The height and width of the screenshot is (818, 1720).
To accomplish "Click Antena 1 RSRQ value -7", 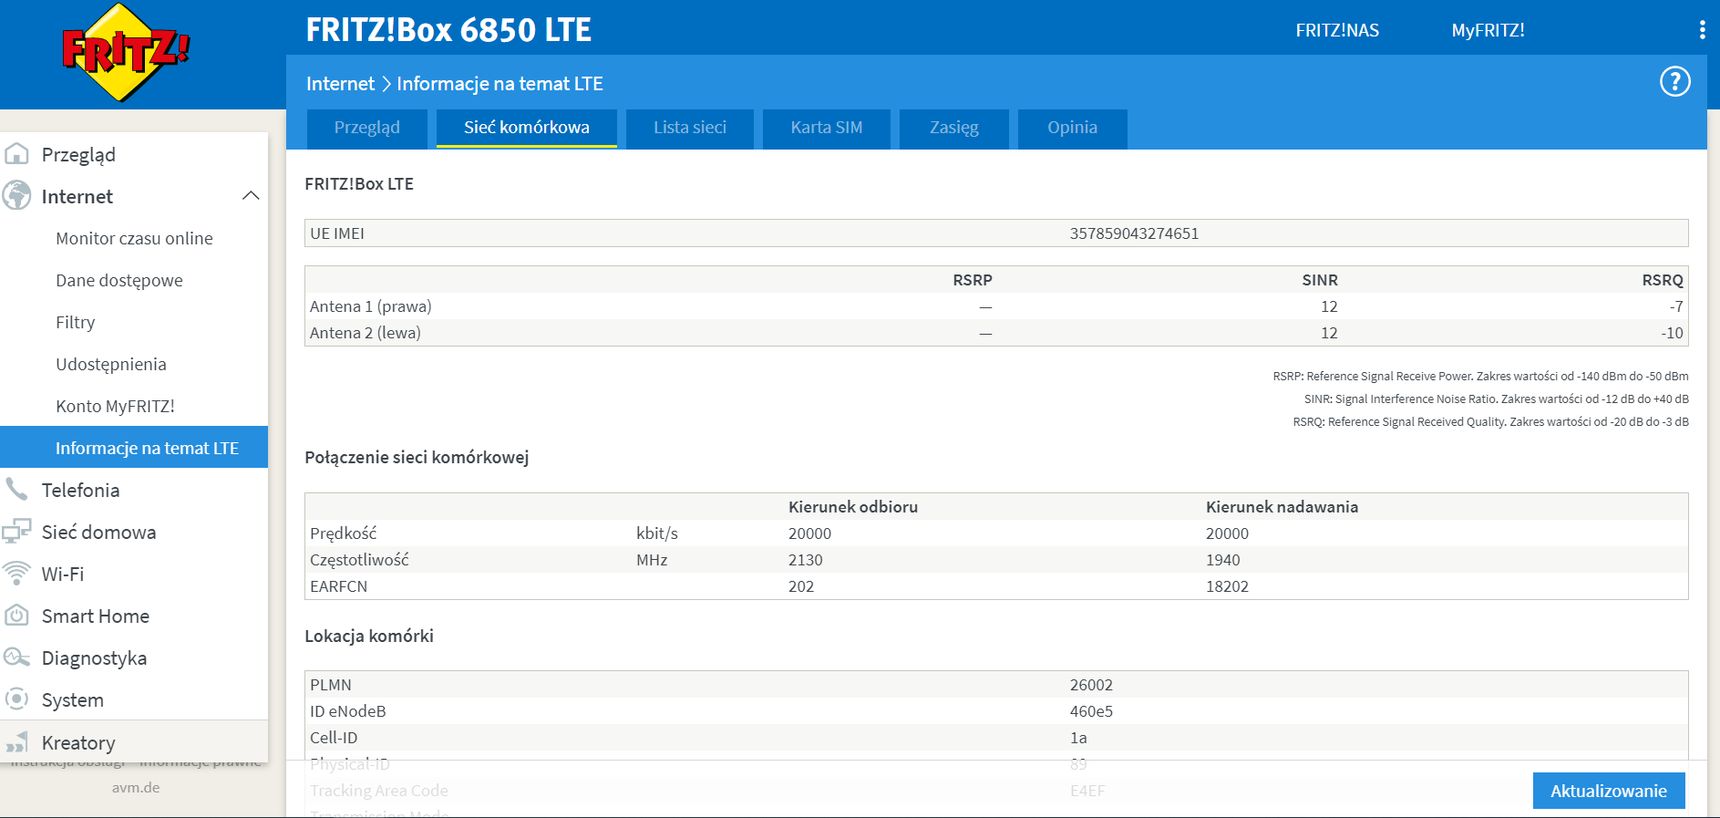I will click(x=1676, y=306).
